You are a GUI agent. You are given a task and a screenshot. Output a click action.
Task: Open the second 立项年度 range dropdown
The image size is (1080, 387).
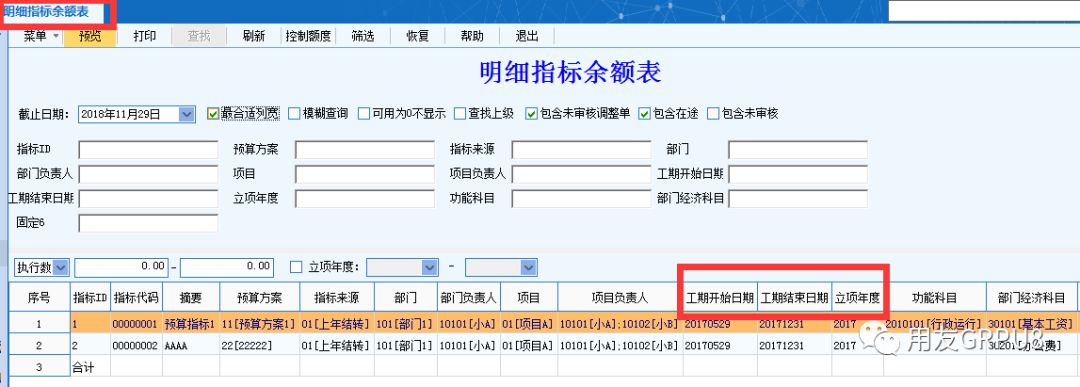click(x=529, y=267)
